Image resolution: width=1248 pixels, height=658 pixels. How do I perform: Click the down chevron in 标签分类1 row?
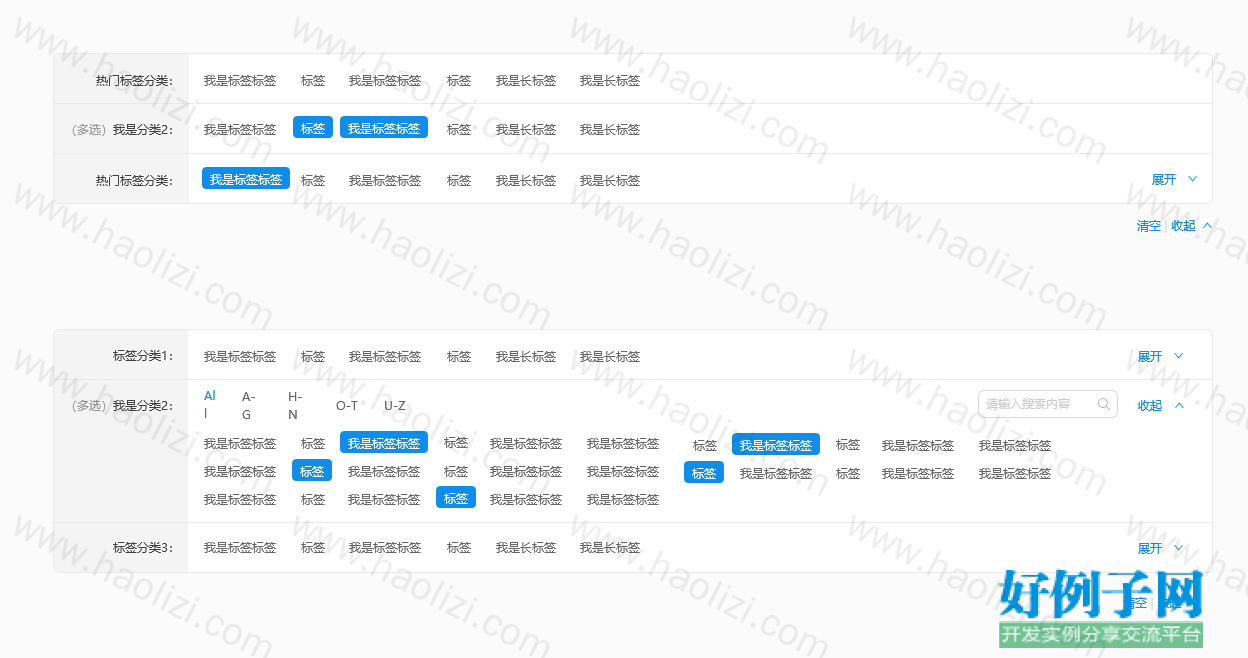click(1178, 356)
